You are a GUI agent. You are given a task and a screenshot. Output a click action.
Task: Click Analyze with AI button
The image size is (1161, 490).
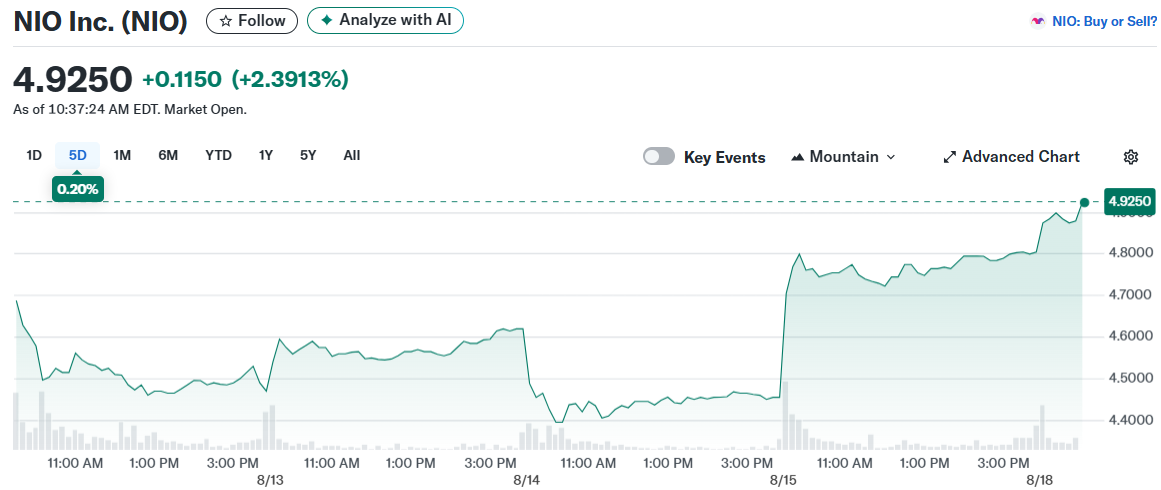[x=385, y=21]
